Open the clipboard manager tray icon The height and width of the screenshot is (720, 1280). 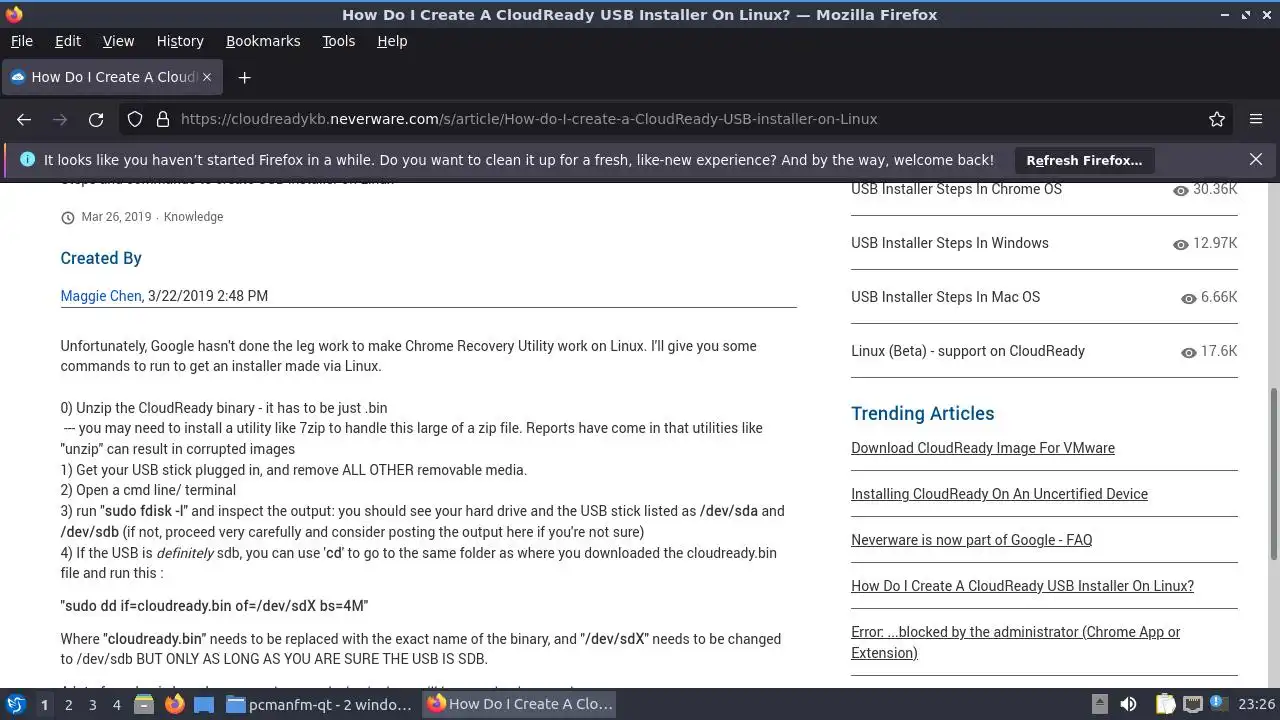tap(1165, 704)
